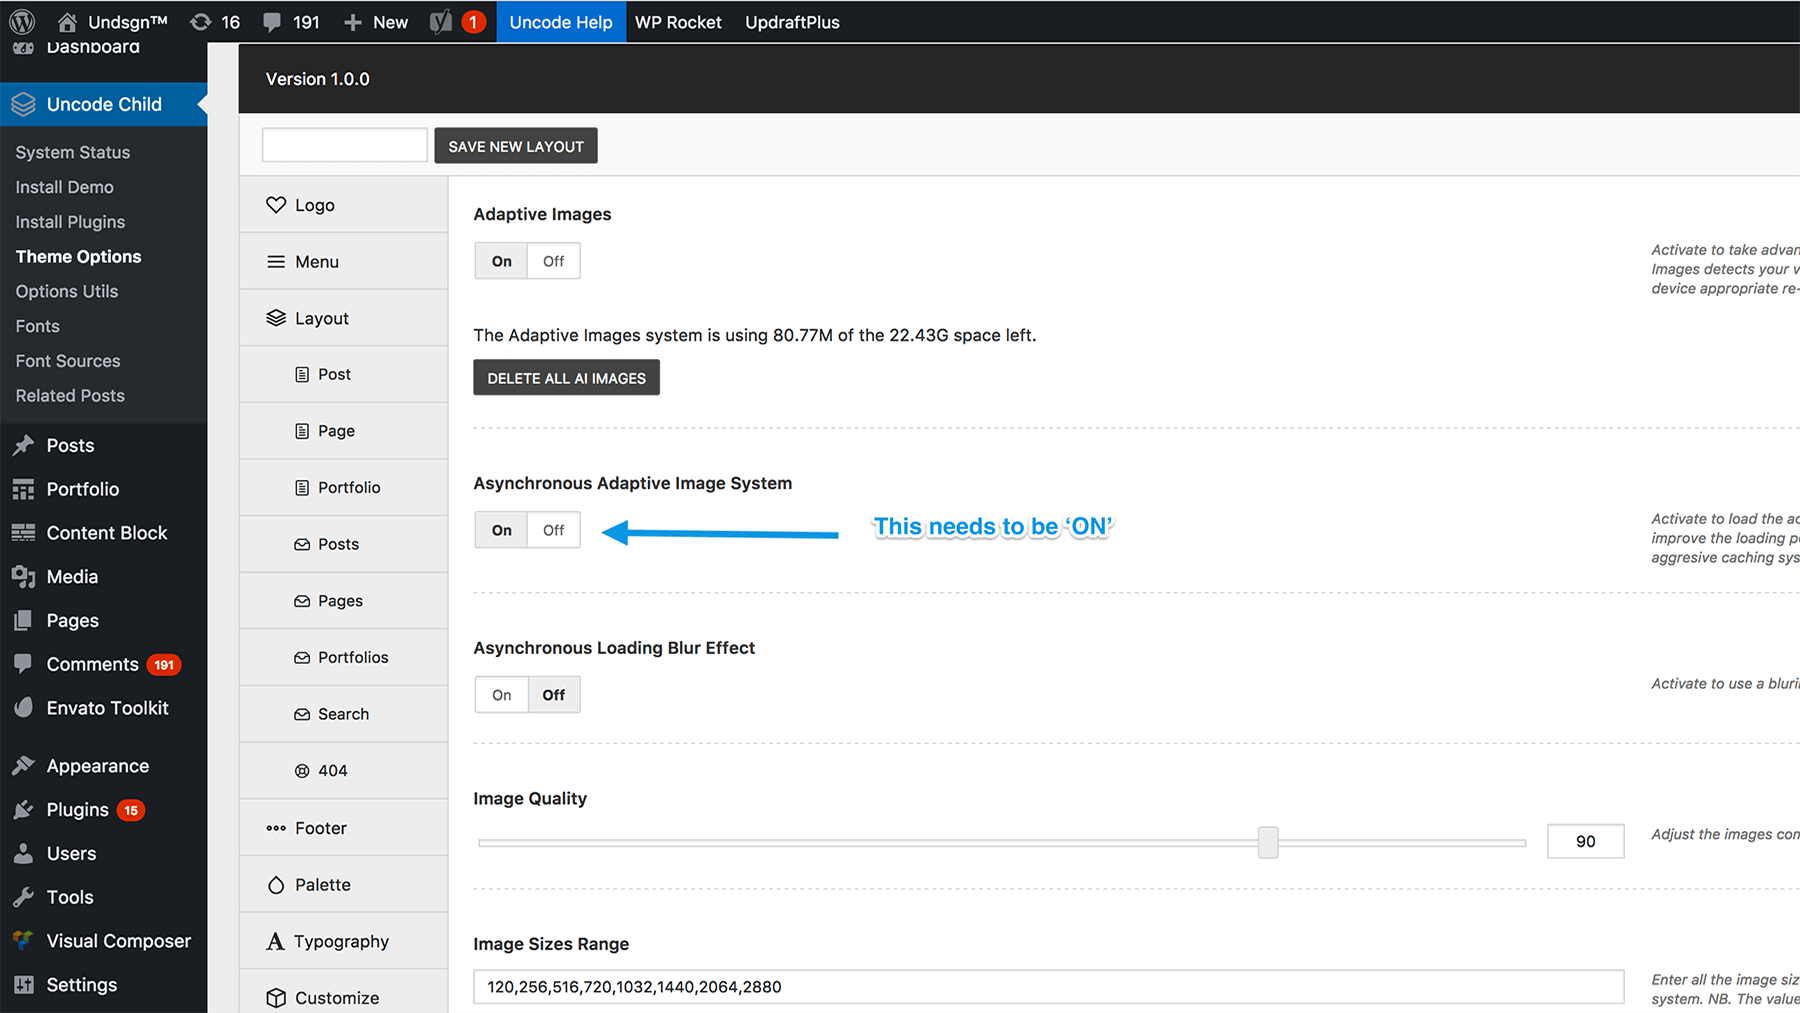This screenshot has height=1013, width=1800.
Task: Enable Asynchronous Loading Blur Effect
Action: point(501,695)
